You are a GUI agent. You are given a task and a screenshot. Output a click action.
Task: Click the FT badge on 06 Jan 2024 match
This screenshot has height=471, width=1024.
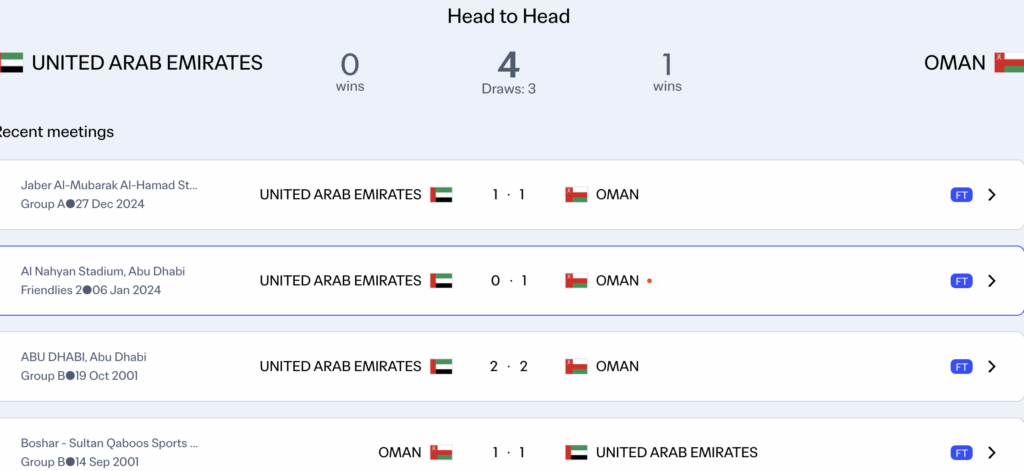click(961, 281)
